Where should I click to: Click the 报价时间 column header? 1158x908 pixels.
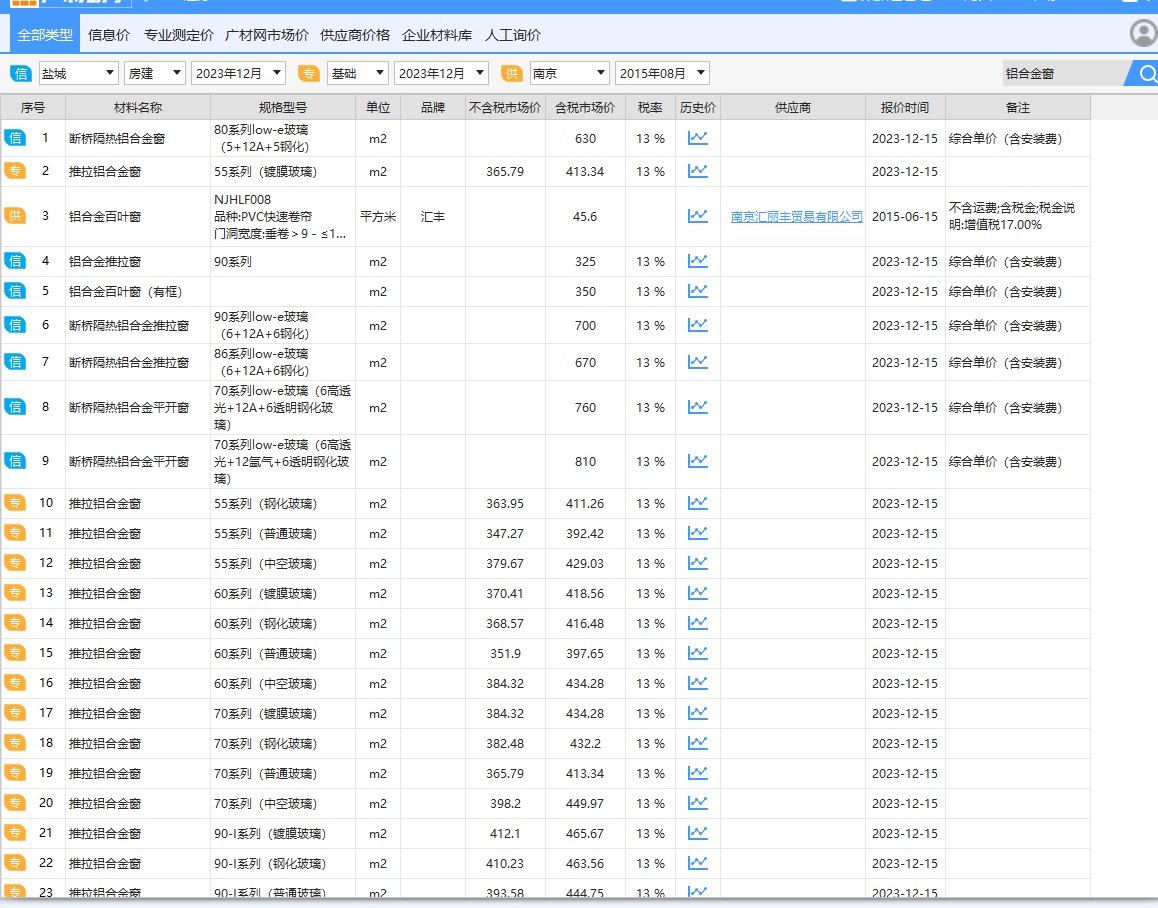tap(905, 107)
